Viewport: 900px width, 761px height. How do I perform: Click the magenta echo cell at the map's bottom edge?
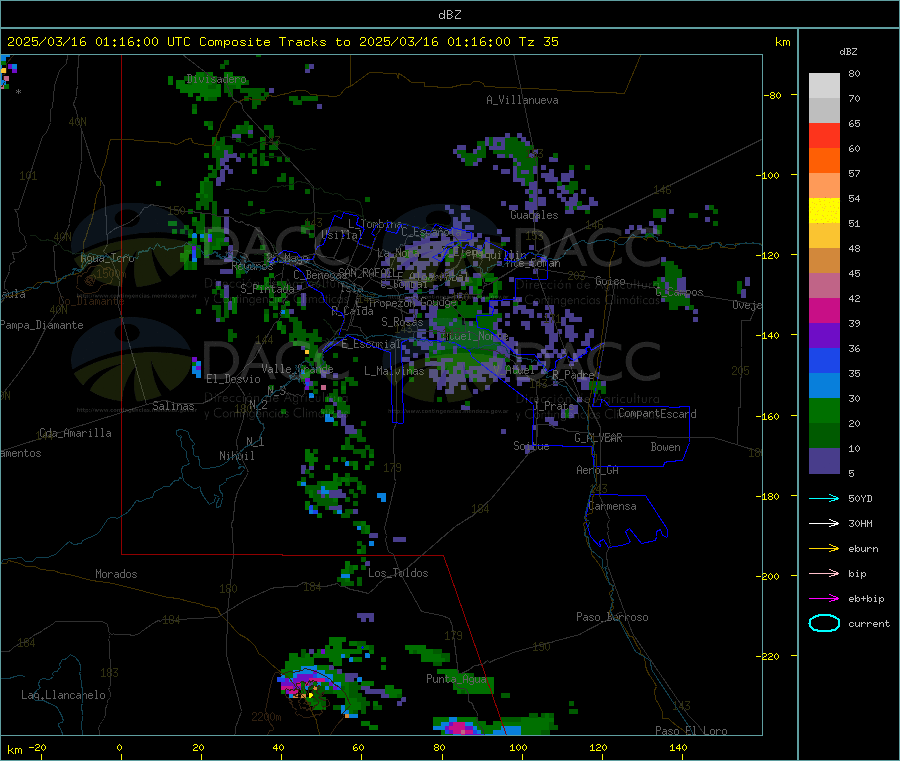(460, 727)
